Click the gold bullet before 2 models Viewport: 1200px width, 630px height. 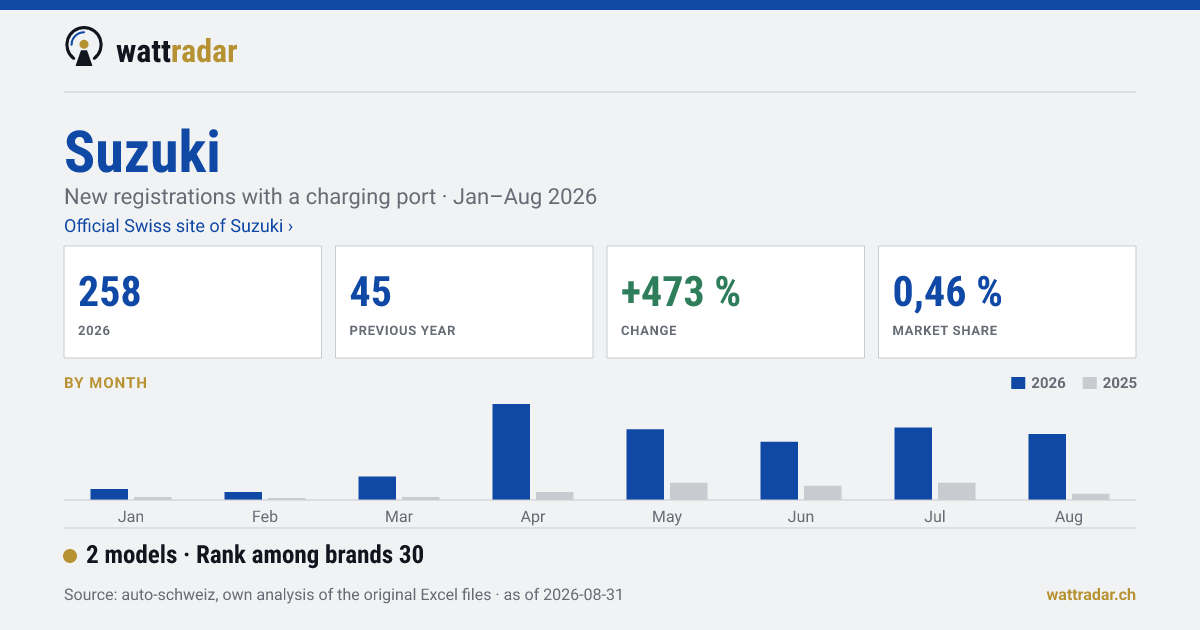pyautogui.click(x=70, y=556)
